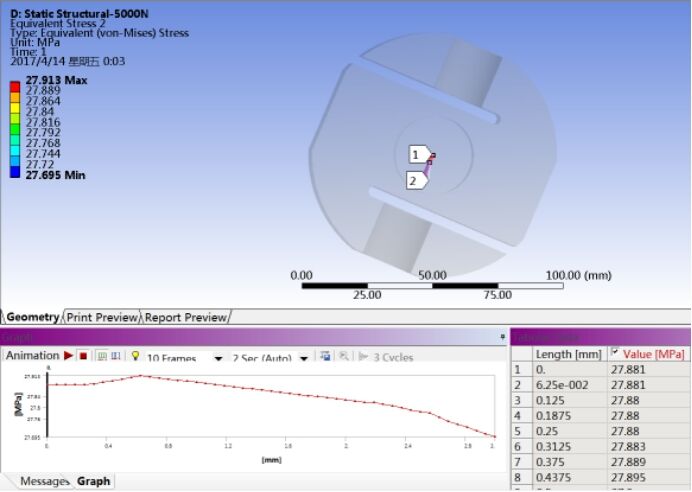The height and width of the screenshot is (492, 692).
Task: Click the lightbulb icon in the Animation toolbar
Action: pyautogui.click(x=135, y=356)
